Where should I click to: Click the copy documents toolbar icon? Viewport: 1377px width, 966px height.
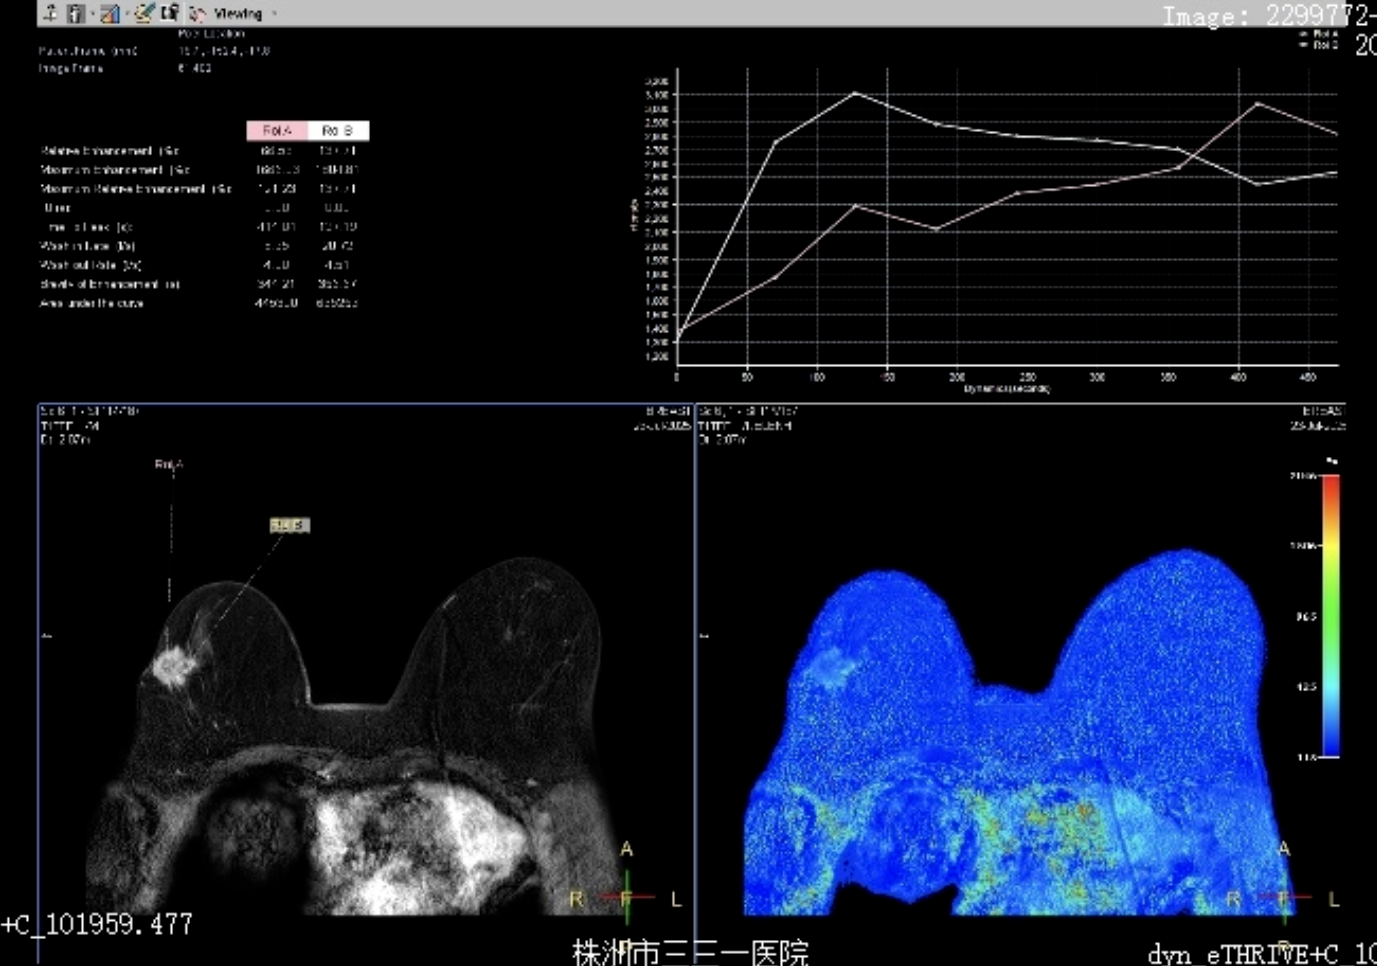[x=170, y=13]
